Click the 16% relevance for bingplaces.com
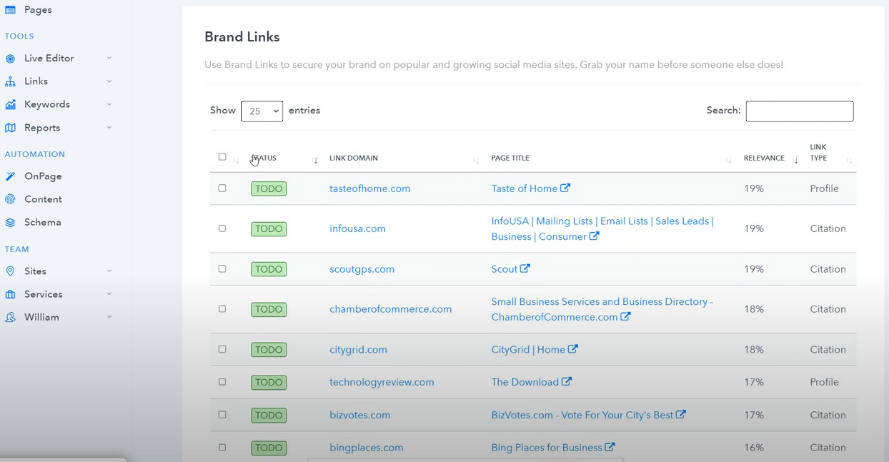The width and height of the screenshot is (889, 462). (753, 447)
